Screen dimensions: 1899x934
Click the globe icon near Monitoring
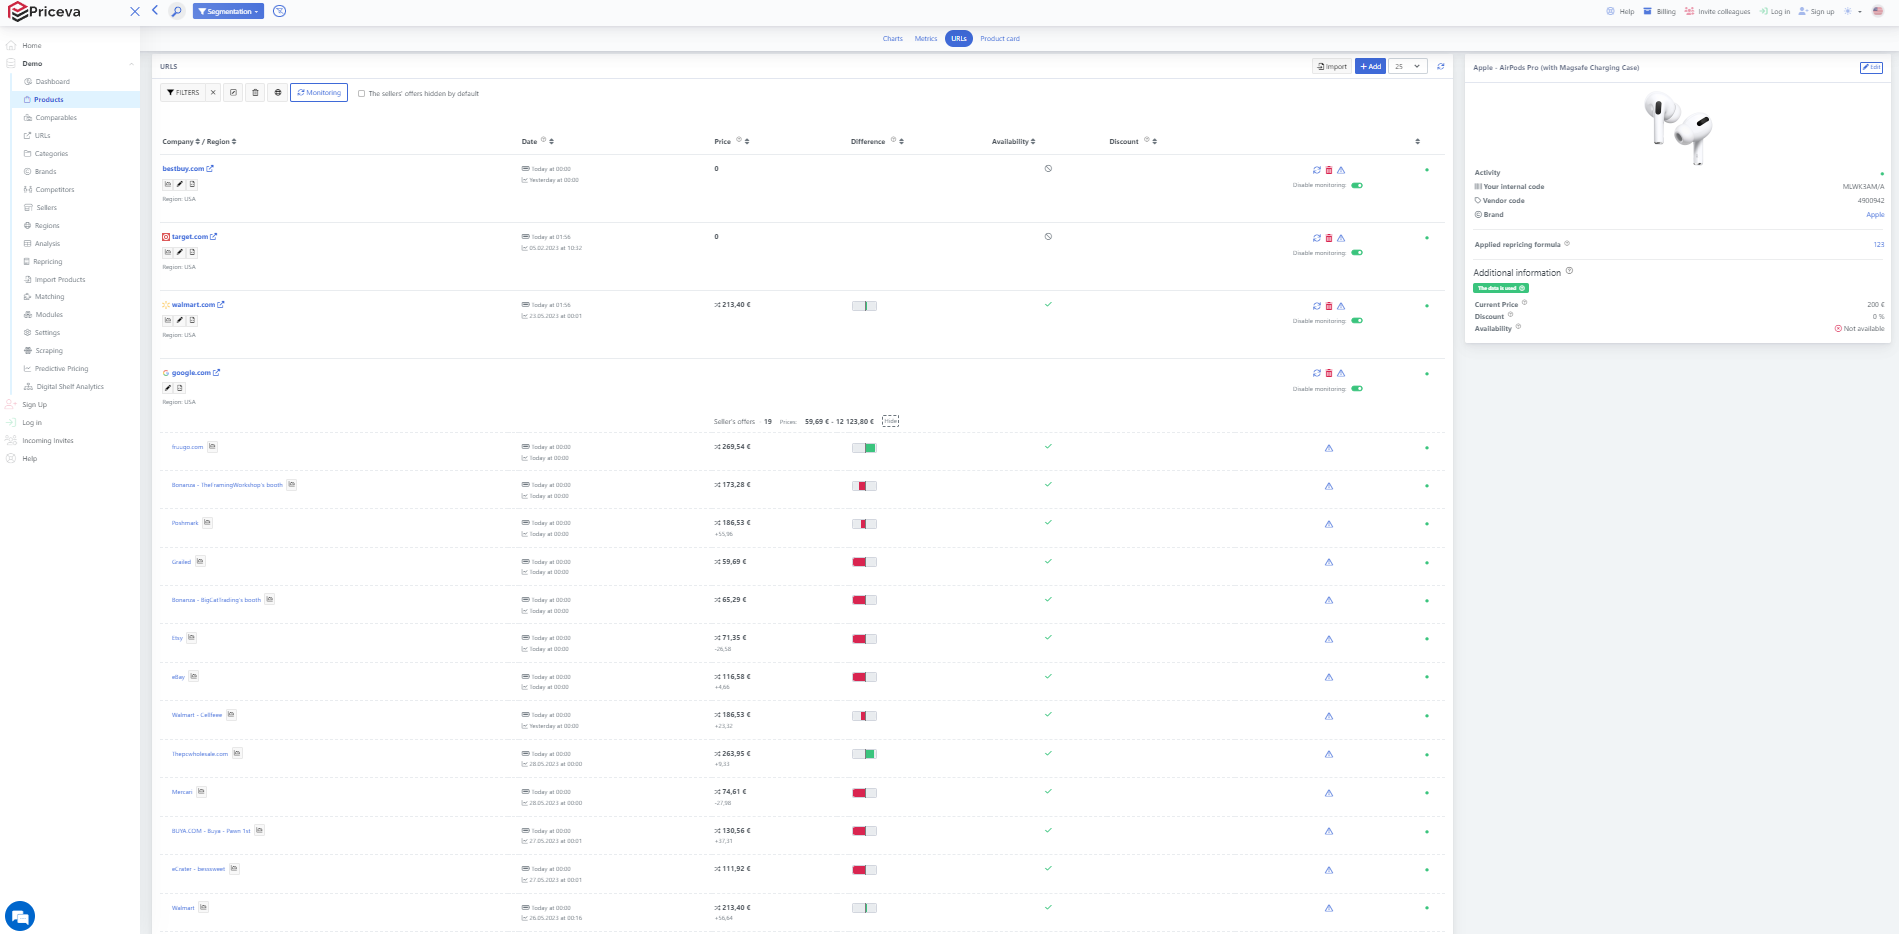[278, 92]
